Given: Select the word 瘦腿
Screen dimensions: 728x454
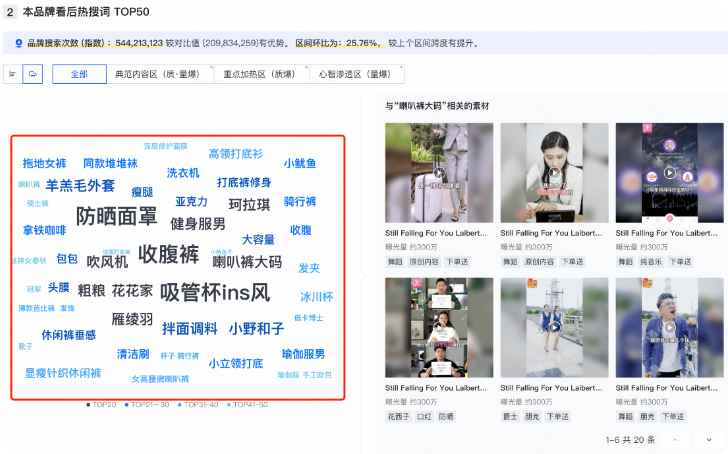Looking at the screenshot, I should [142, 192].
